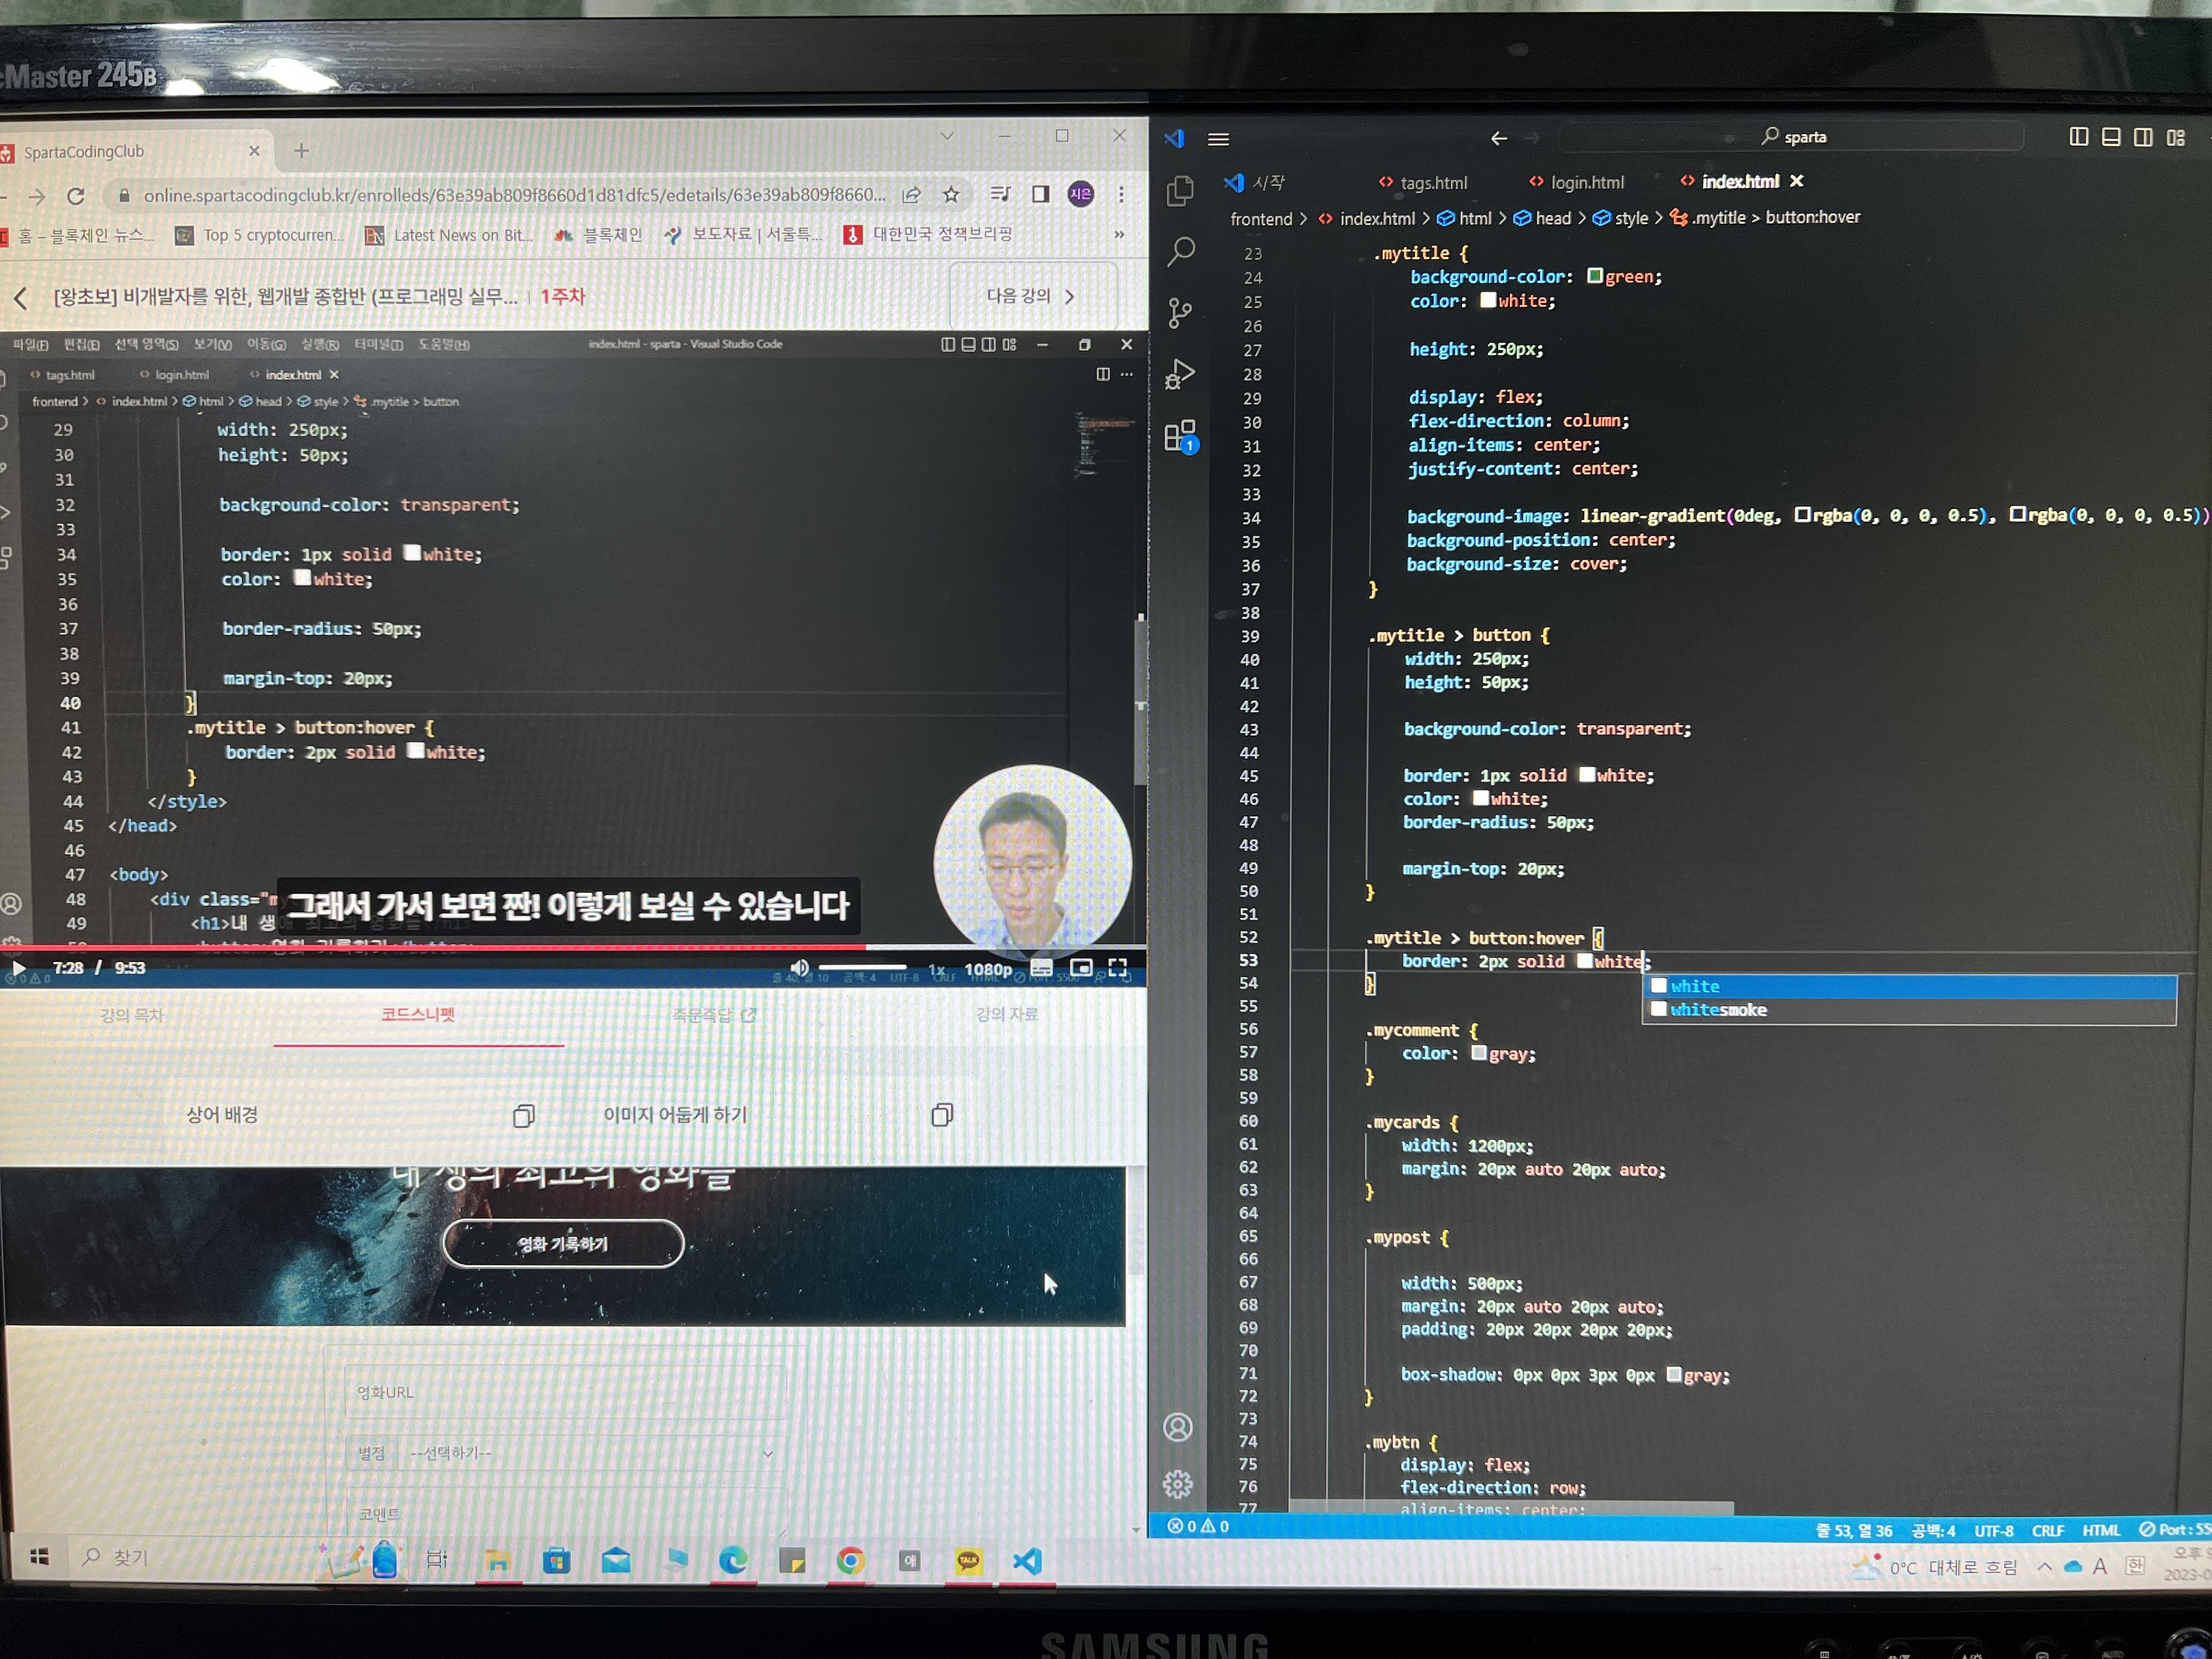Seek on the red video progress bar

(x=573, y=946)
